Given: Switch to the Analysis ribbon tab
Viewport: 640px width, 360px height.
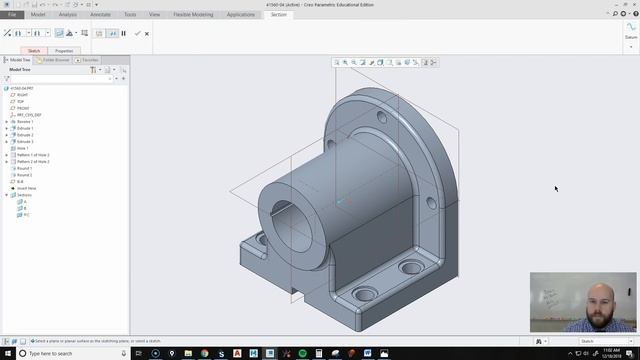Looking at the screenshot, I should pyautogui.click(x=68, y=15).
